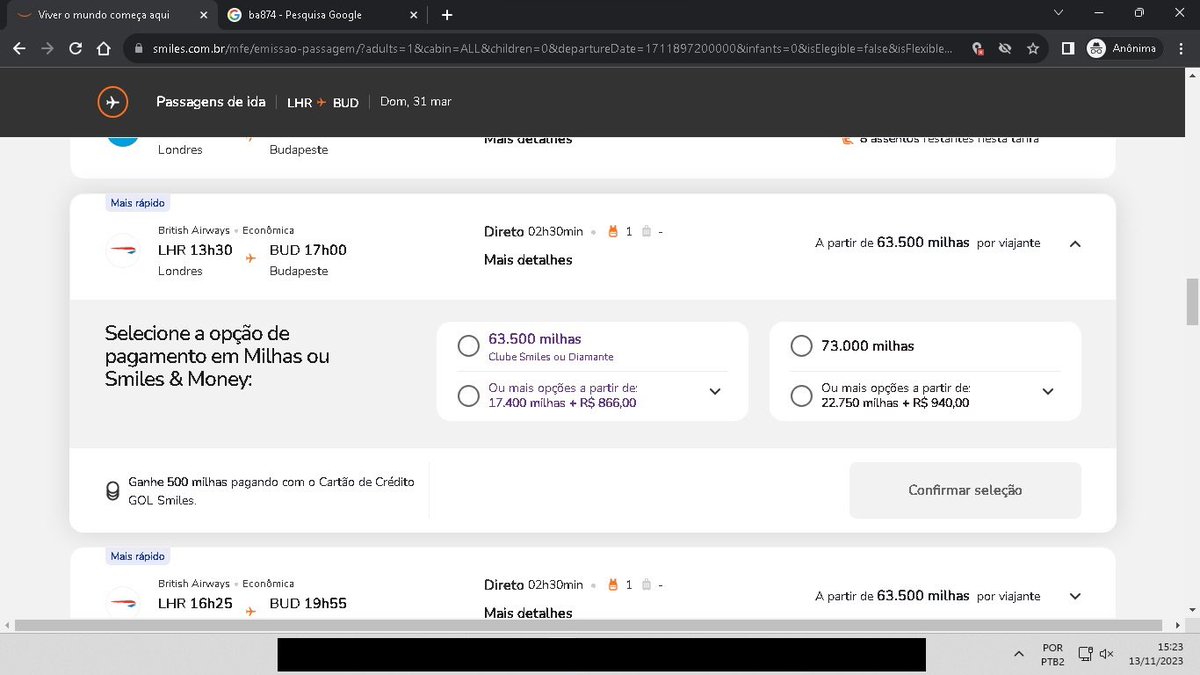This screenshot has width=1200, height=675.
Task: Click the BUD 19h55 arrival text
Action: pyautogui.click(x=308, y=604)
